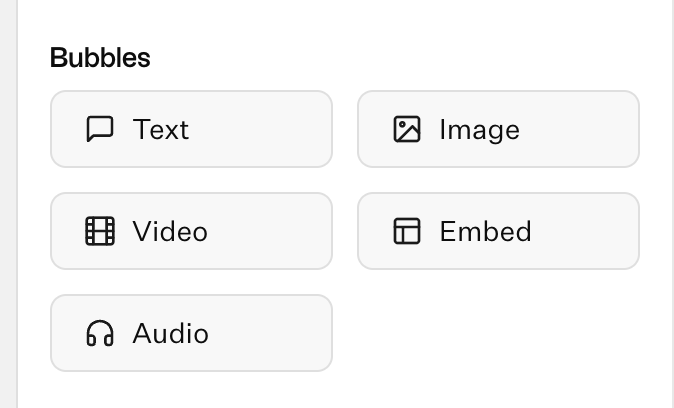Image resolution: width=674 pixels, height=408 pixels.
Task: Select the picture icon beside Image
Action: pyautogui.click(x=407, y=129)
